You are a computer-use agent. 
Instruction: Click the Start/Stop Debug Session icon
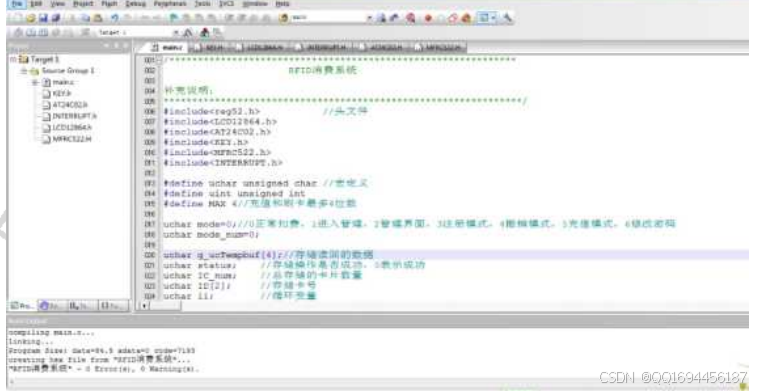click(x=410, y=18)
